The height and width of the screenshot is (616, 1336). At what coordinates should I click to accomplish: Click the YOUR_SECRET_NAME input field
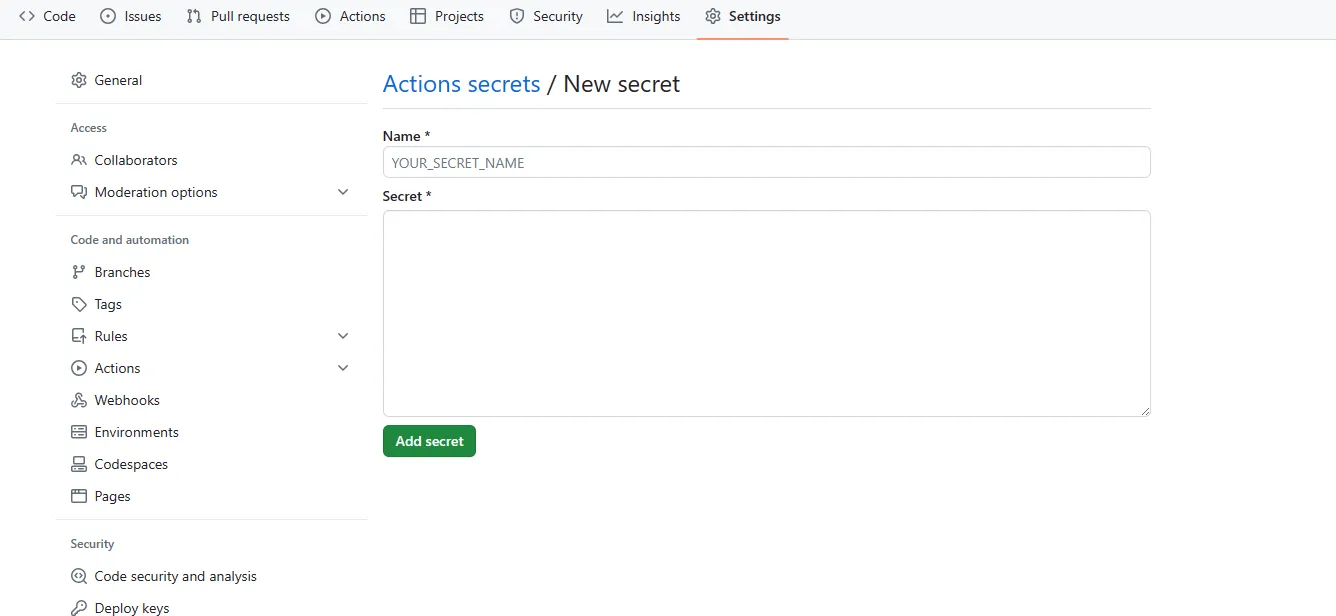point(765,162)
